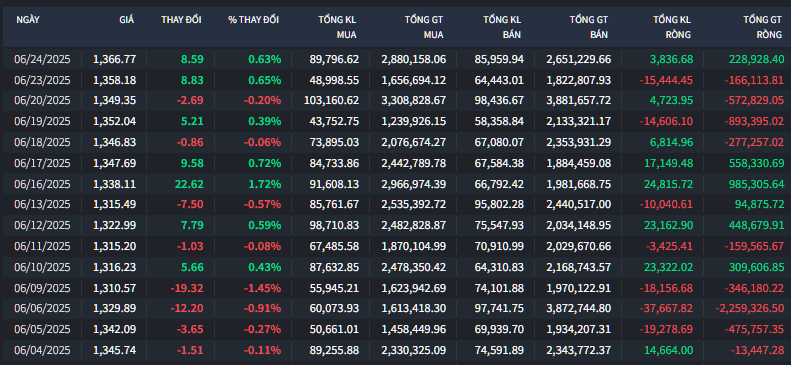Click the net value 985,305.64

click(757, 184)
